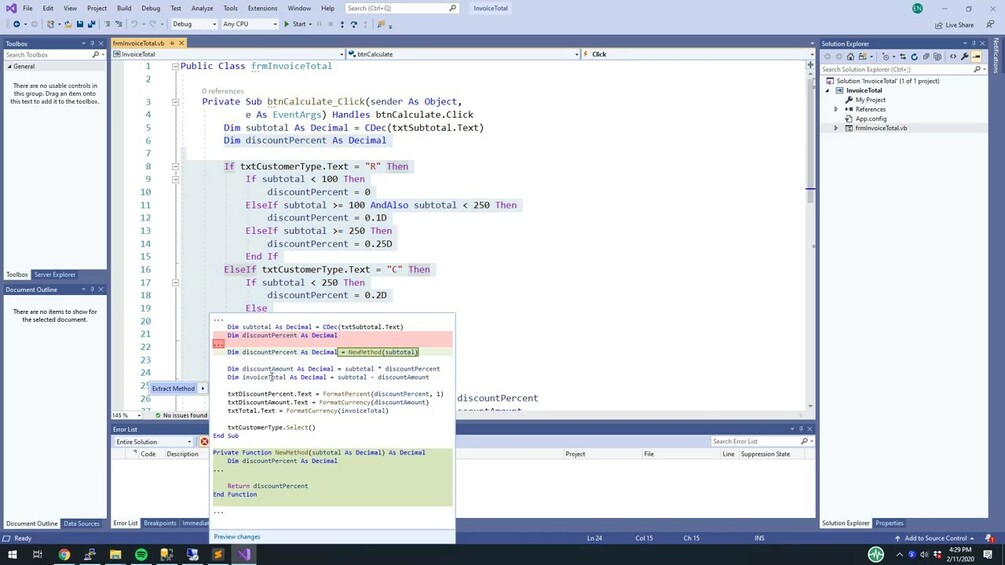Click Search Solution Explorer field
1005x565 pixels.
902,69
